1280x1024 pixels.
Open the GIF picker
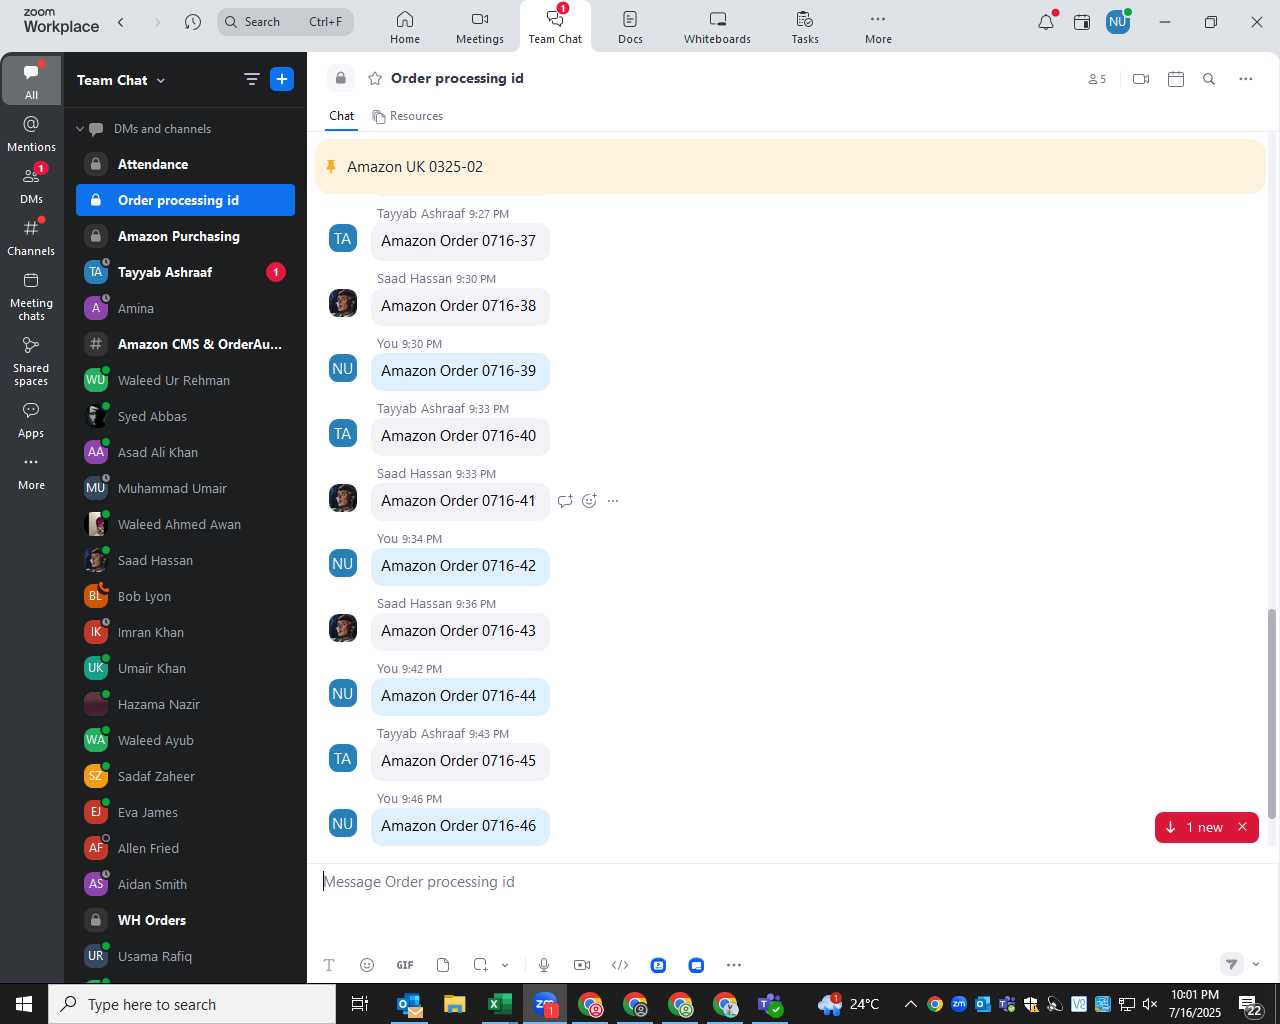[x=405, y=965]
